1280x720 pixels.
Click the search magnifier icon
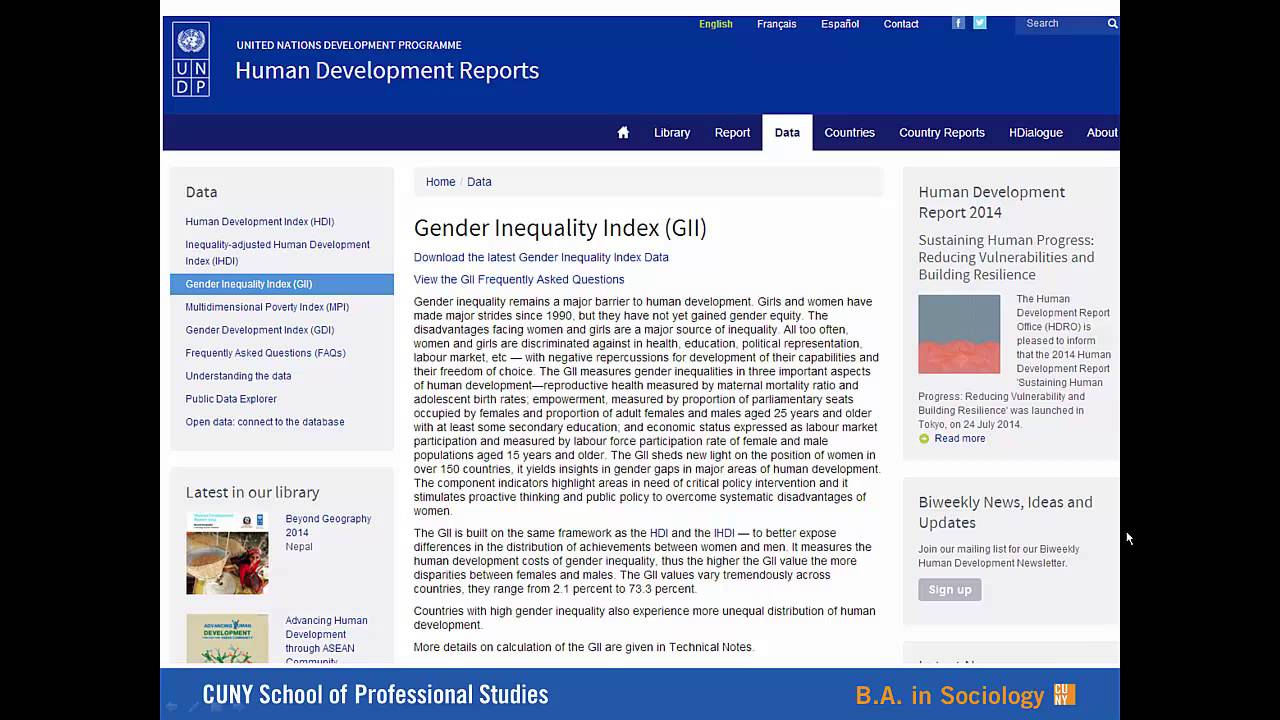[x=1112, y=23]
